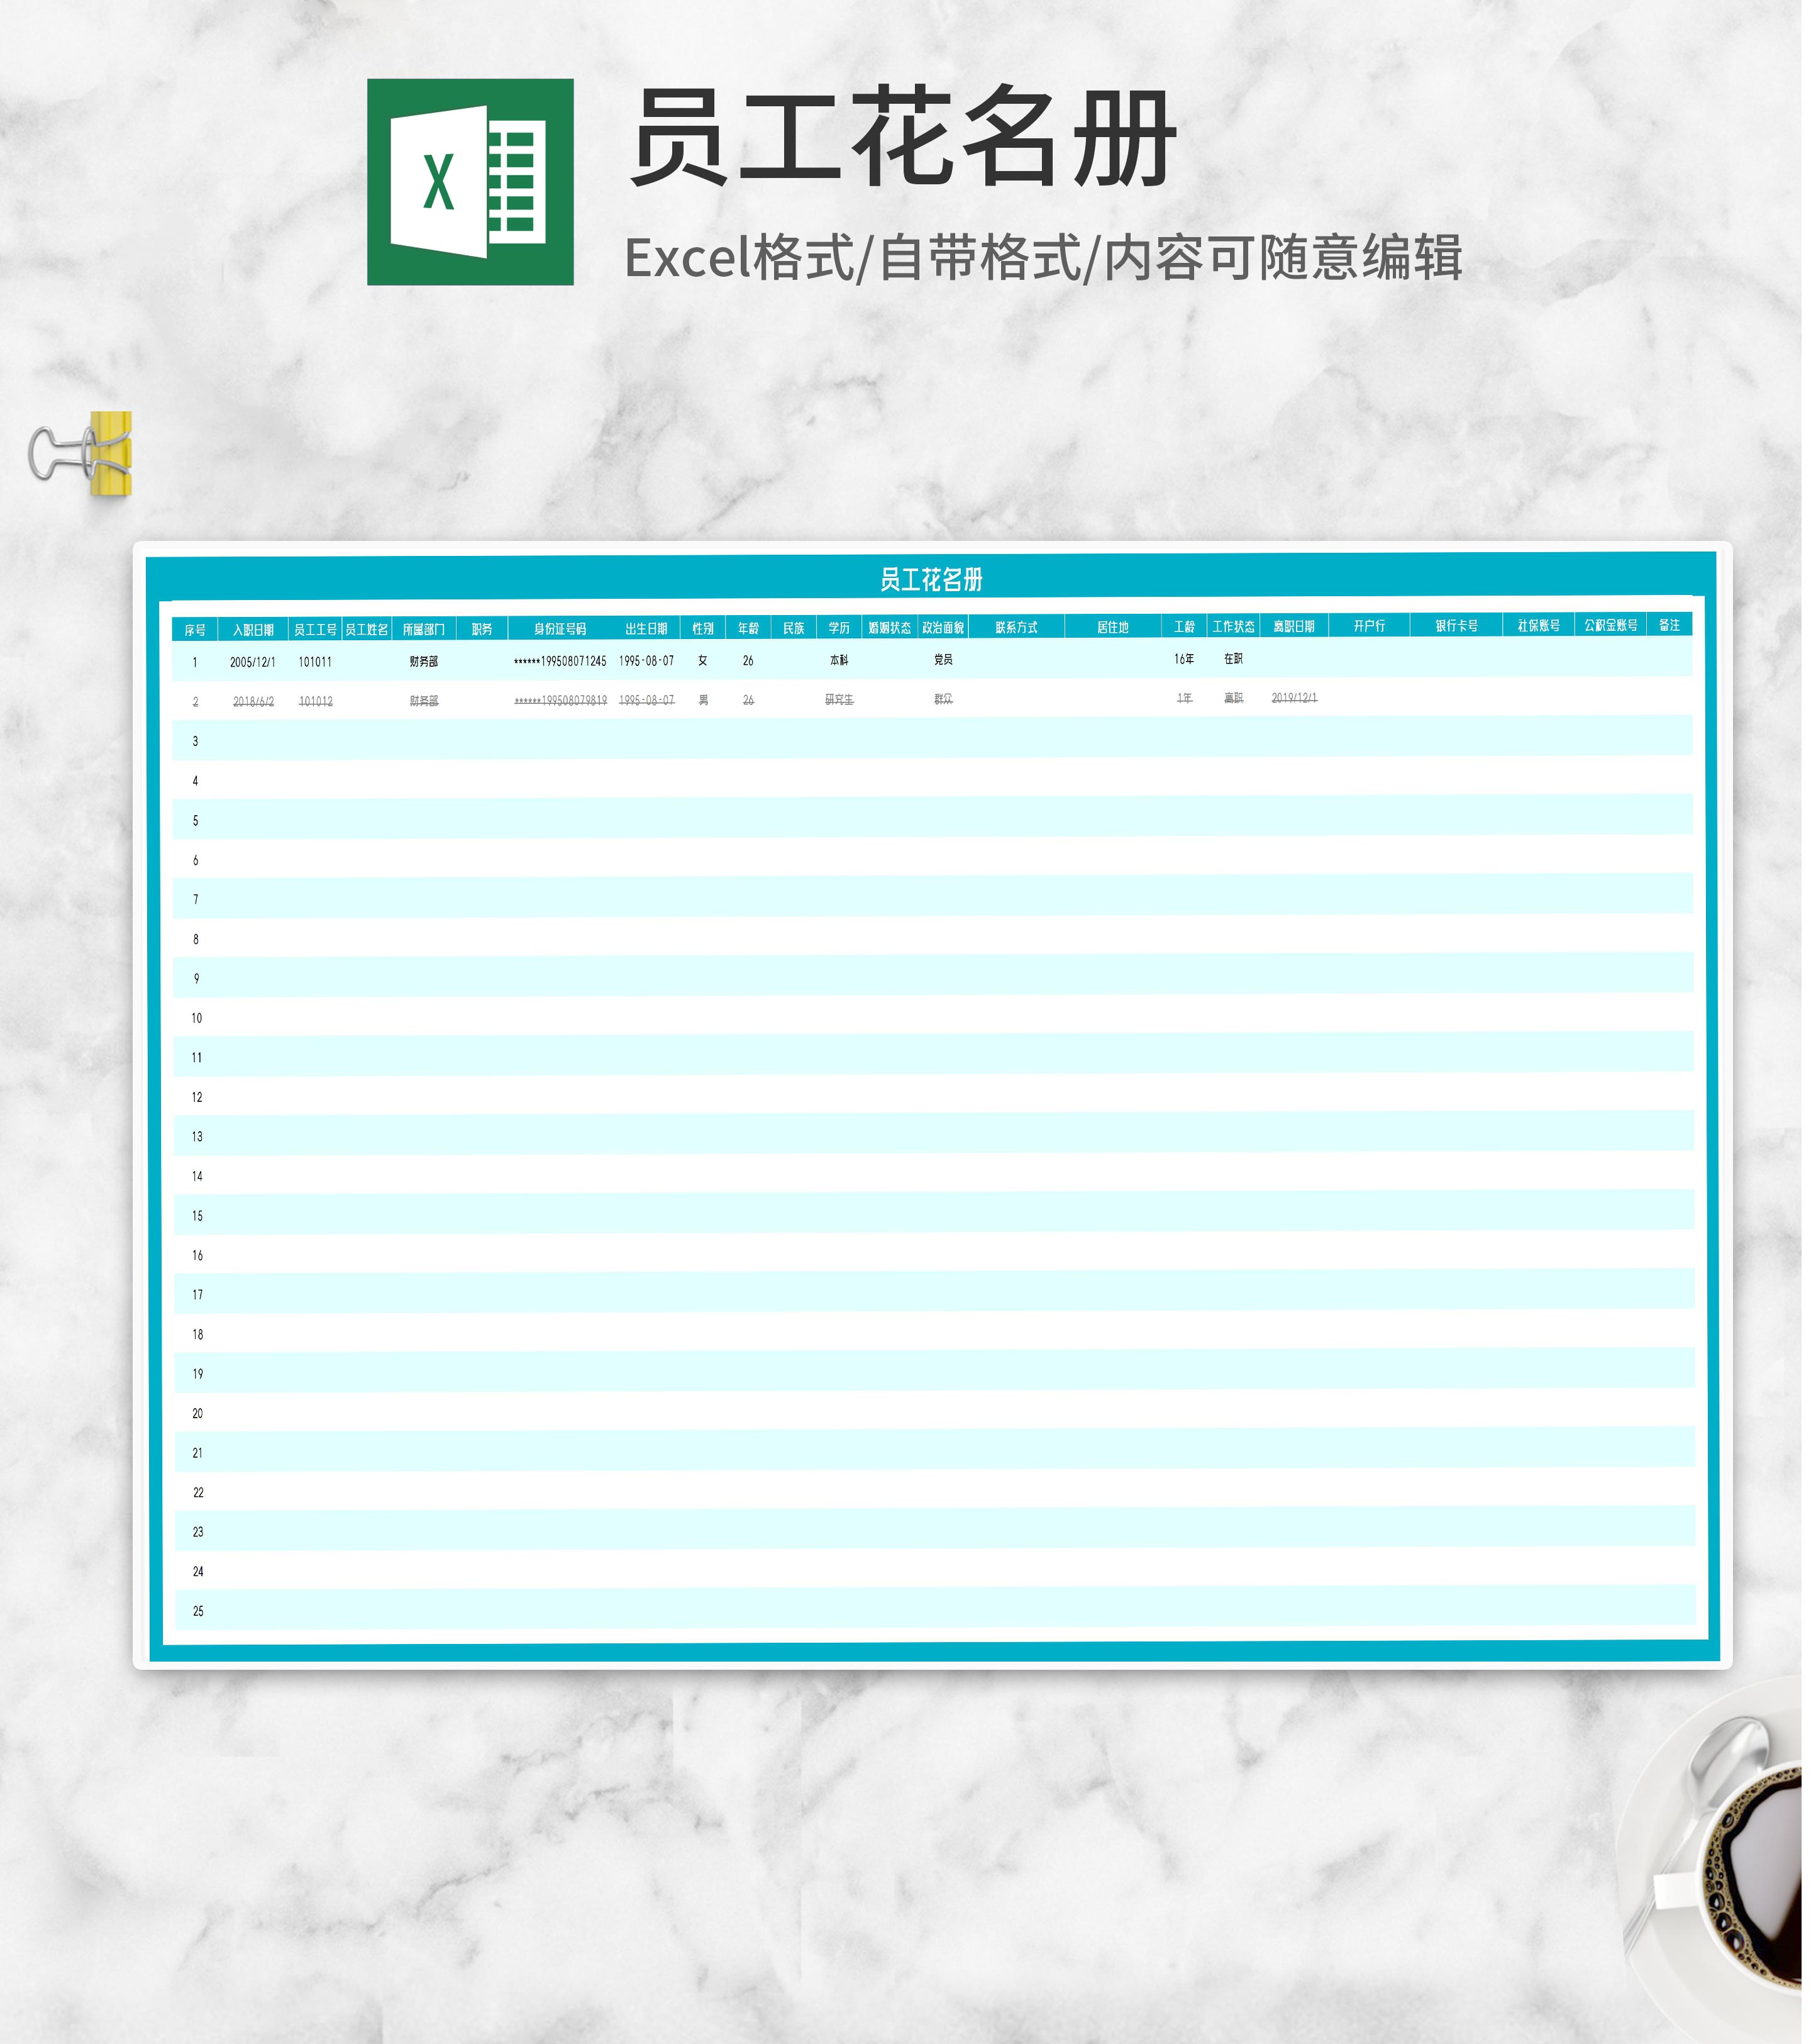Screen dimensions: 1811x2044
Task: Click the 2019/12/1 resignation date cell
Action: click(1294, 698)
